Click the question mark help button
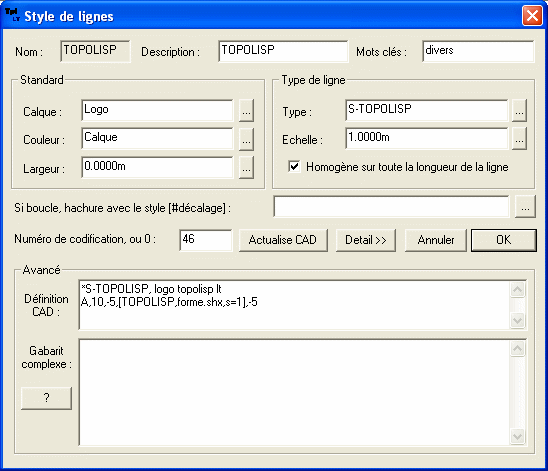This screenshot has height=471, width=548. point(46,398)
